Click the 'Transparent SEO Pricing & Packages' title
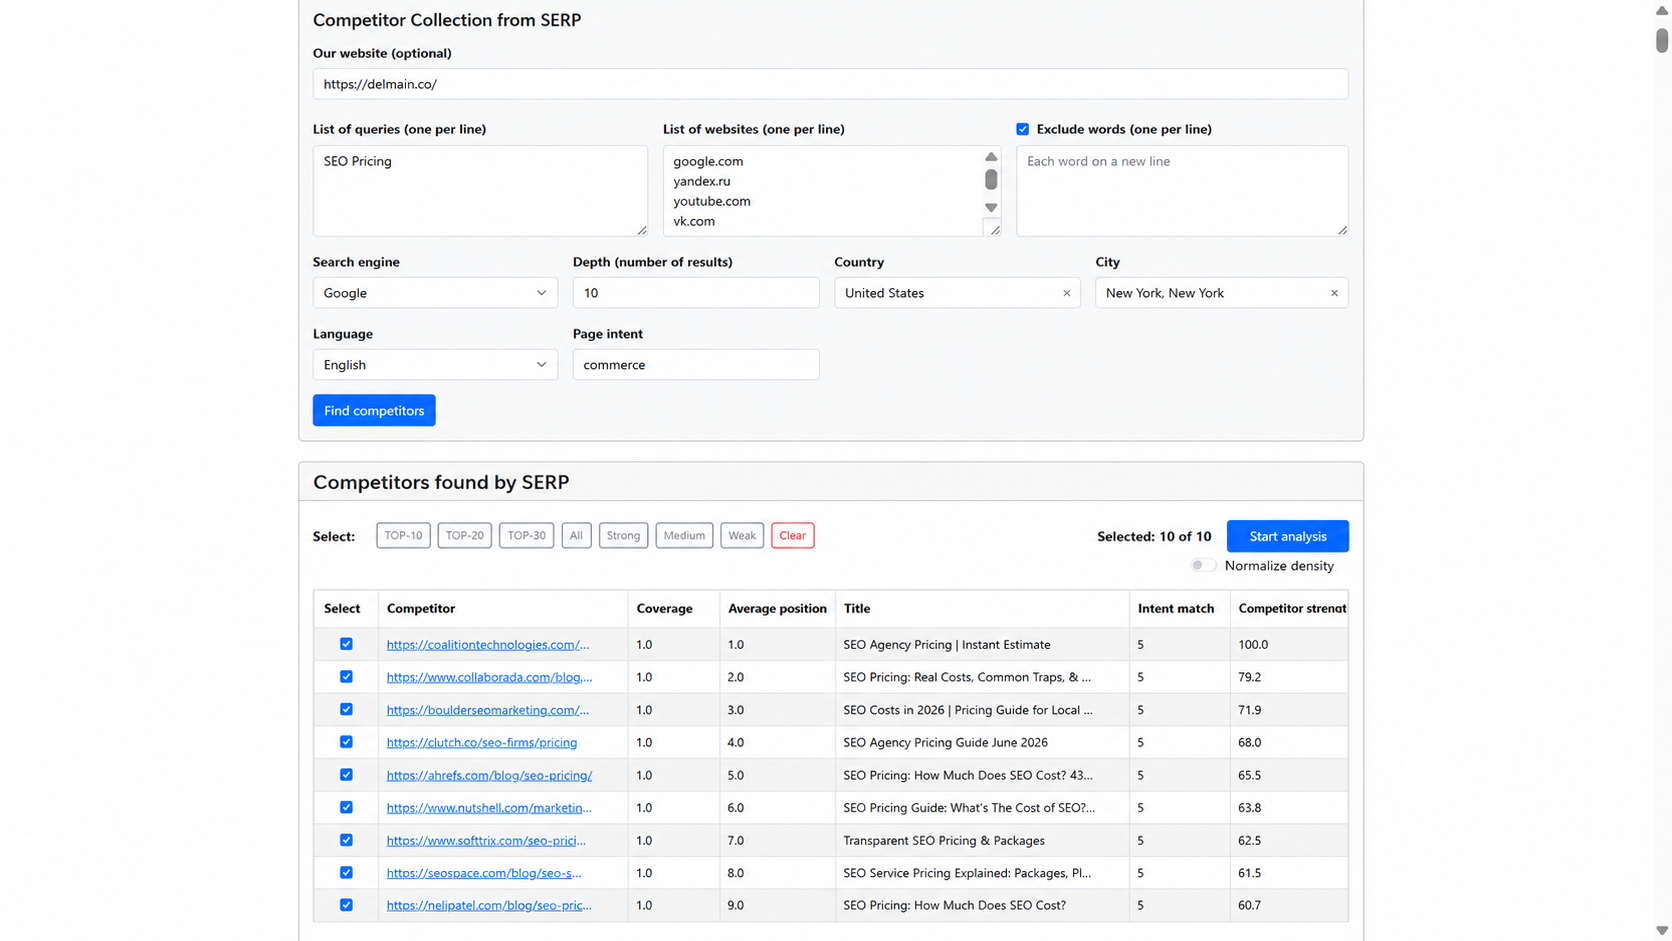Viewport: 1672px width, 941px height. (944, 840)
